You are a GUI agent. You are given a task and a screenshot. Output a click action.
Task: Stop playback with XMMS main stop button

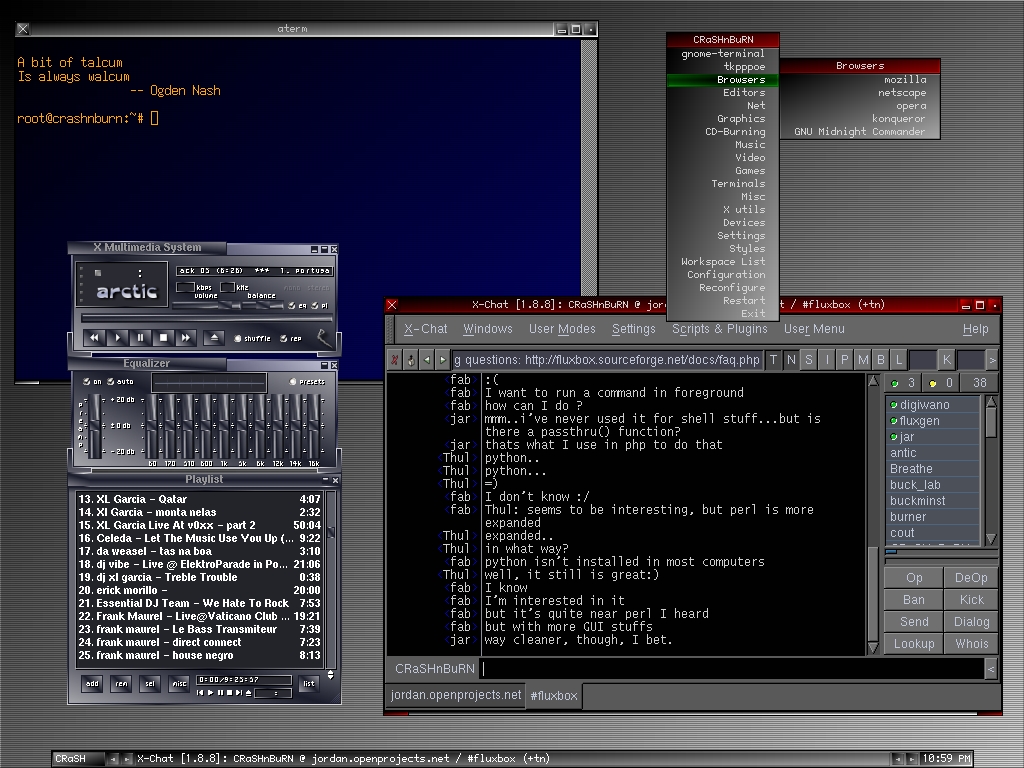(163, 338)
